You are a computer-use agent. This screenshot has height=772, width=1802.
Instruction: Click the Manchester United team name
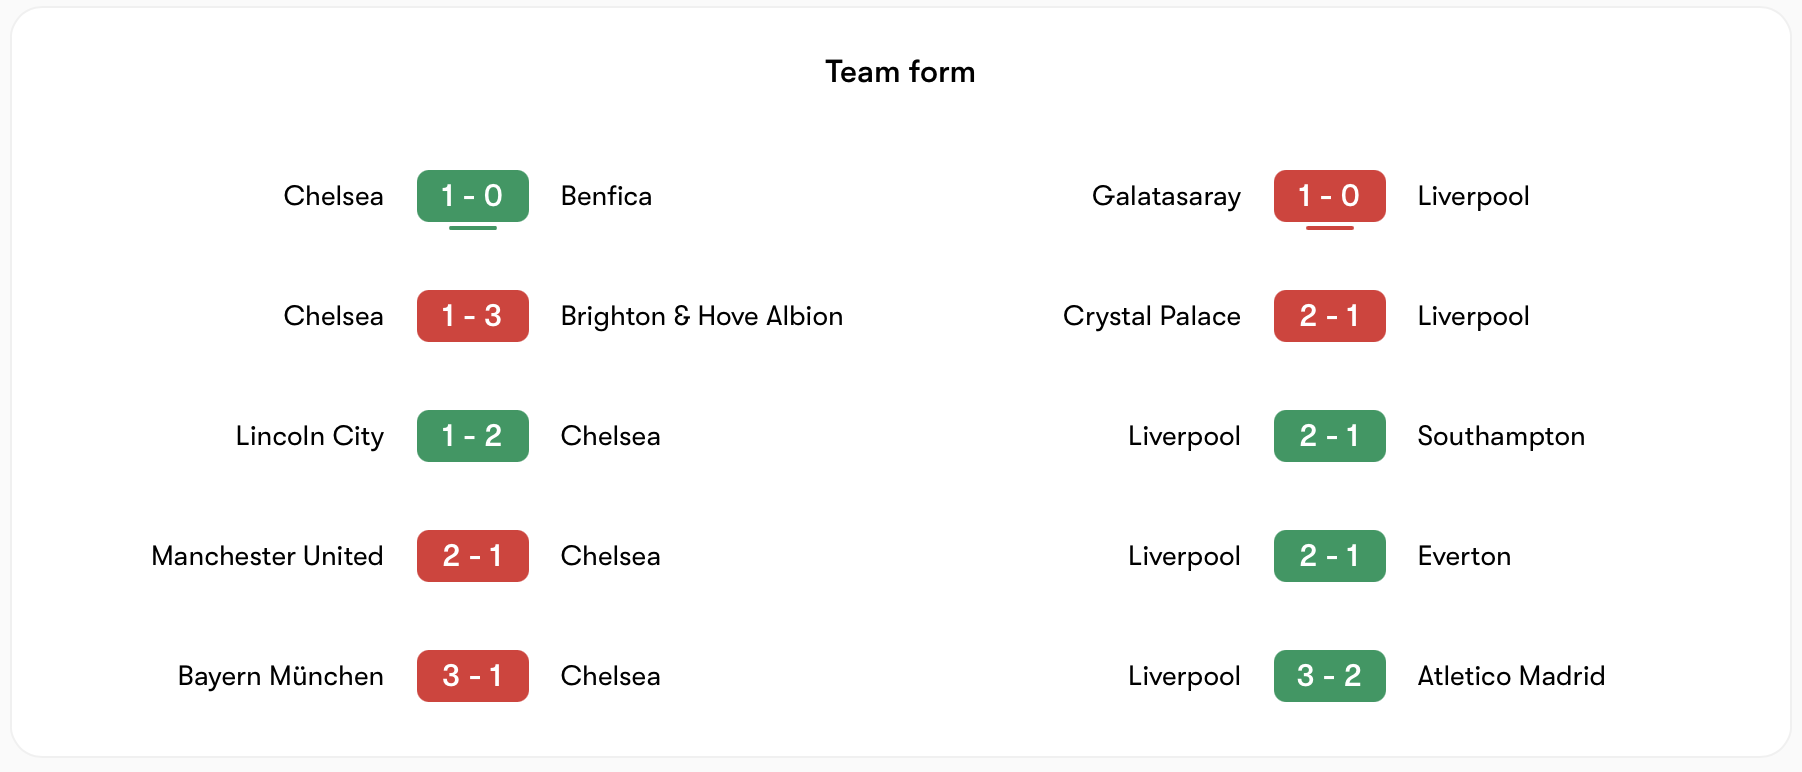click(267, 556)
